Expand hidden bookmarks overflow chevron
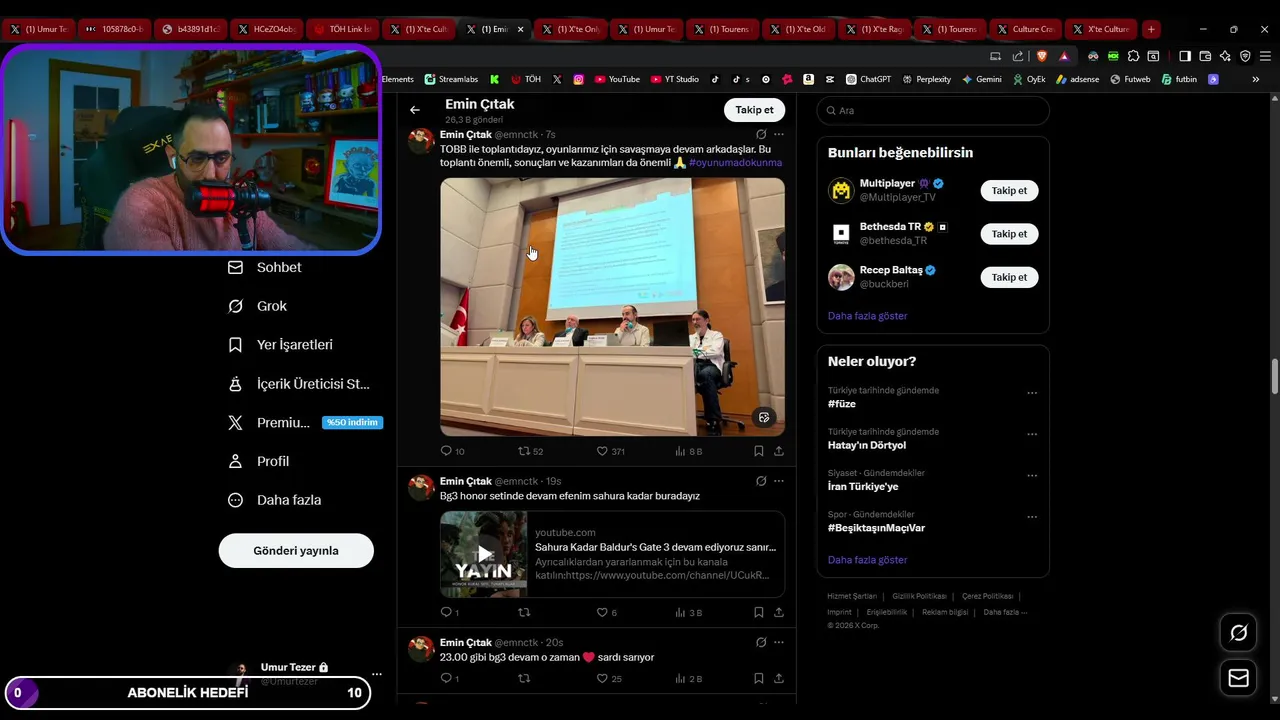This screenshot has height=720, width=1280. coord(1256,79)
